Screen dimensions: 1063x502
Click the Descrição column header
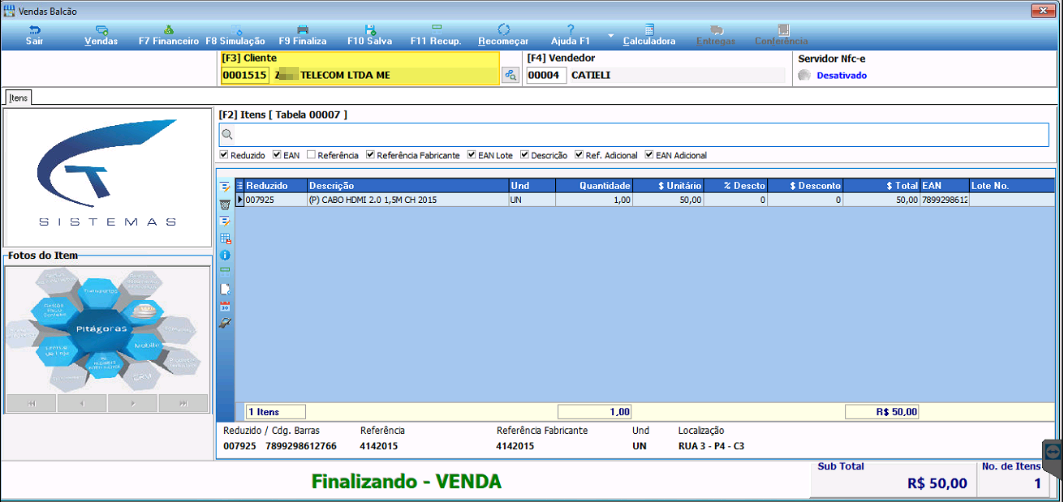(407, 185)
